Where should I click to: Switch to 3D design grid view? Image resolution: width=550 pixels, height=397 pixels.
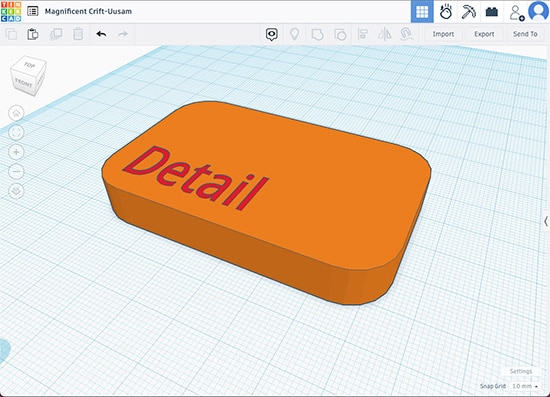(422, 12)
